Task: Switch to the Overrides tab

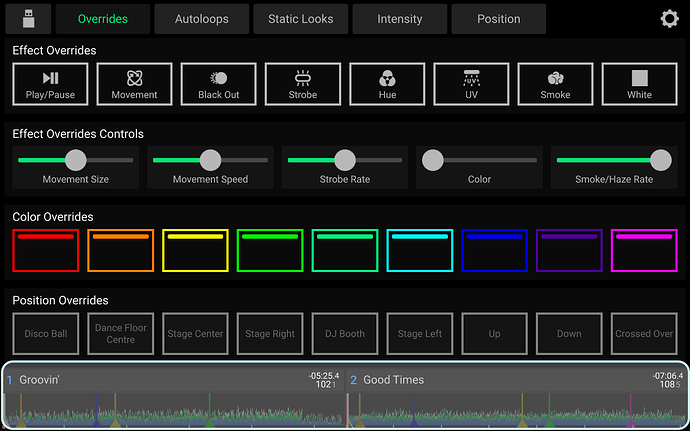Action: tap(103, 19)
